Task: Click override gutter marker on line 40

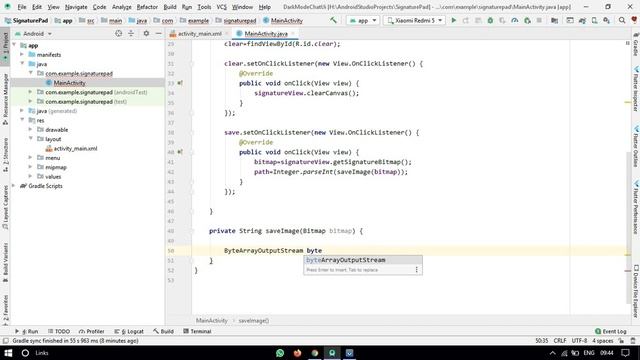Action: pos(180,152)
